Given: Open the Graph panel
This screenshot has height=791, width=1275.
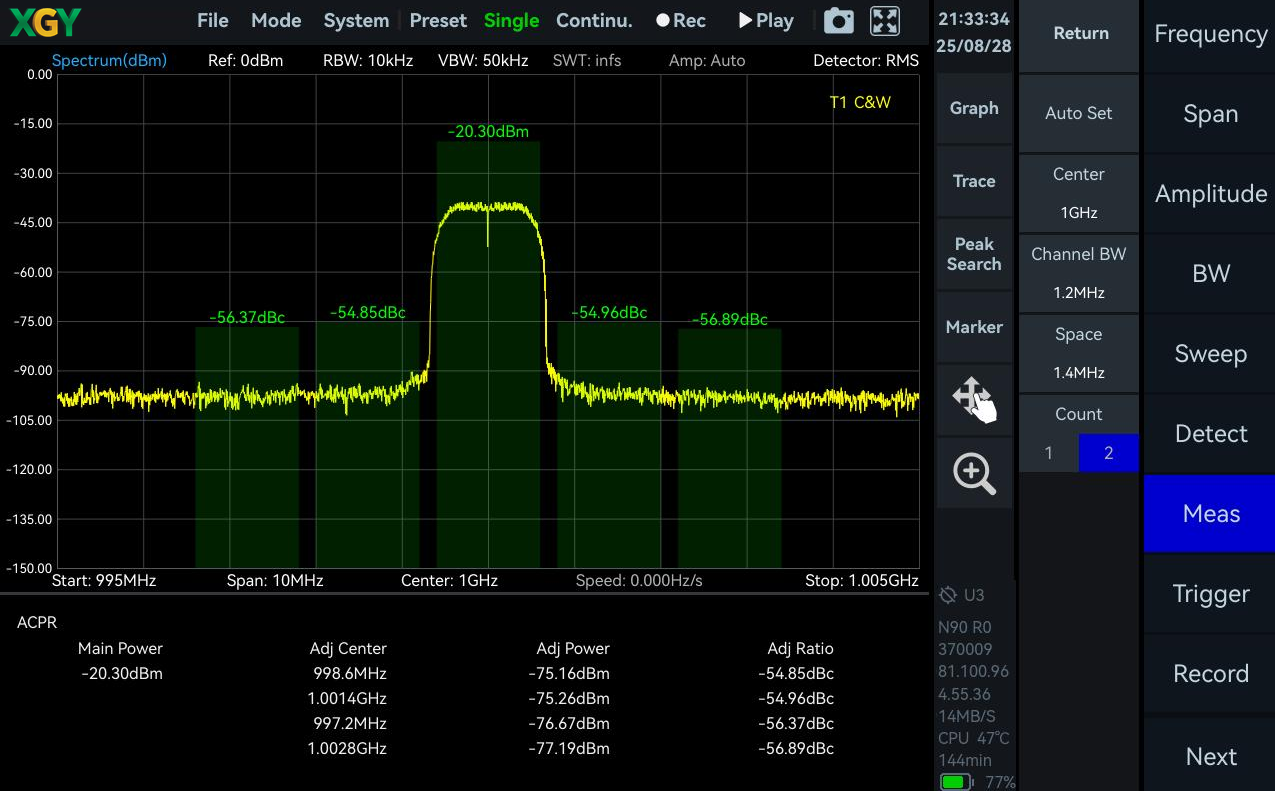Looking at the screenshot, I should (x=974, y=108).
